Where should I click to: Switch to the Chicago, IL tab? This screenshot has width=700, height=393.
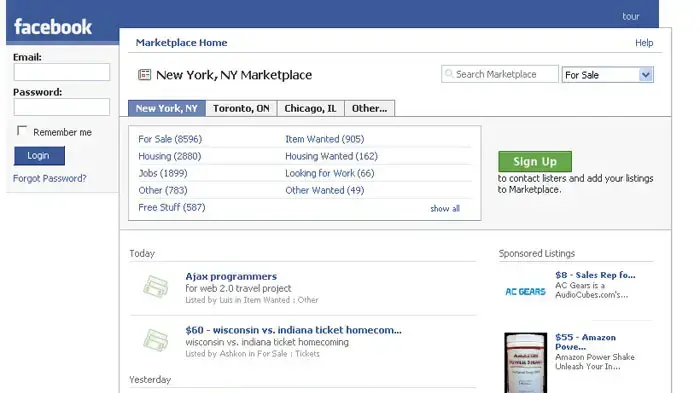[x=310, y=109]
